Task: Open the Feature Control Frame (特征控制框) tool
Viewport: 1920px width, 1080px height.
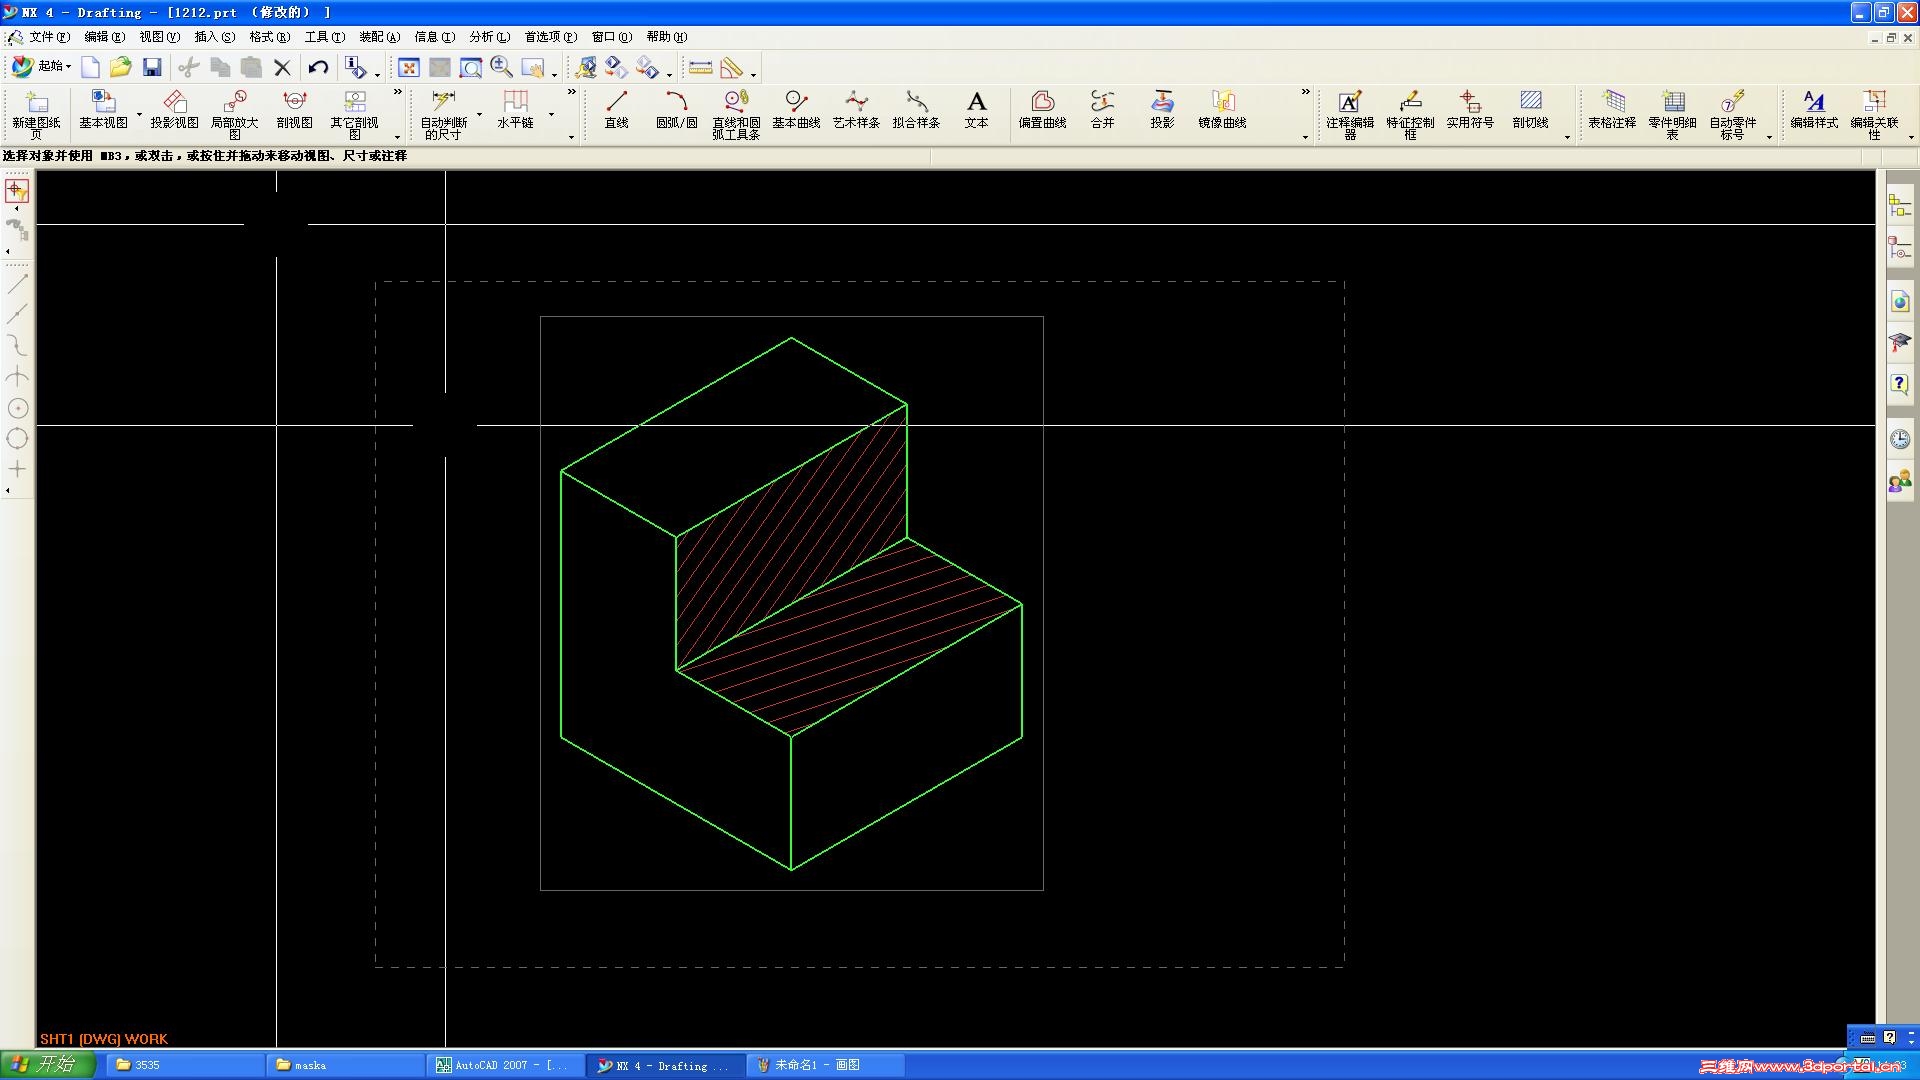Action: point(1410,114)
